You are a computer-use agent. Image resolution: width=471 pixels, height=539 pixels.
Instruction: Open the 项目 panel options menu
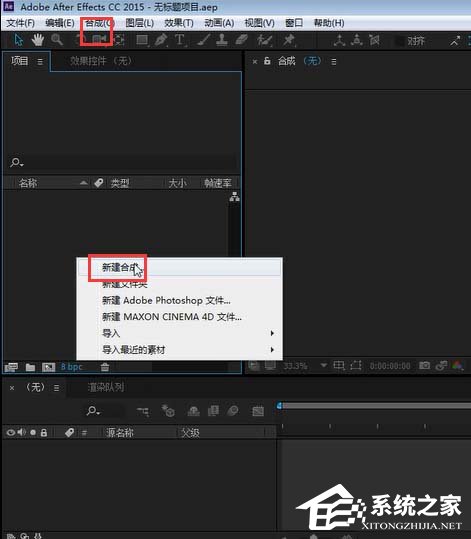[40, 62]
